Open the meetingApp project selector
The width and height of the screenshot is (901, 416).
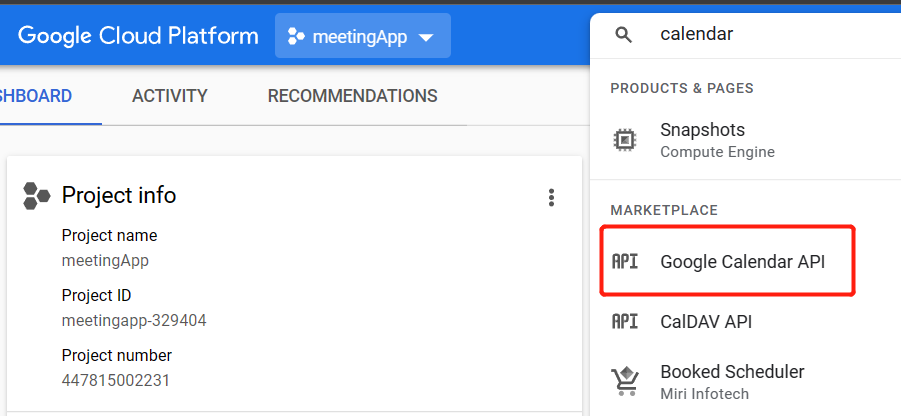tap(362, 37)
